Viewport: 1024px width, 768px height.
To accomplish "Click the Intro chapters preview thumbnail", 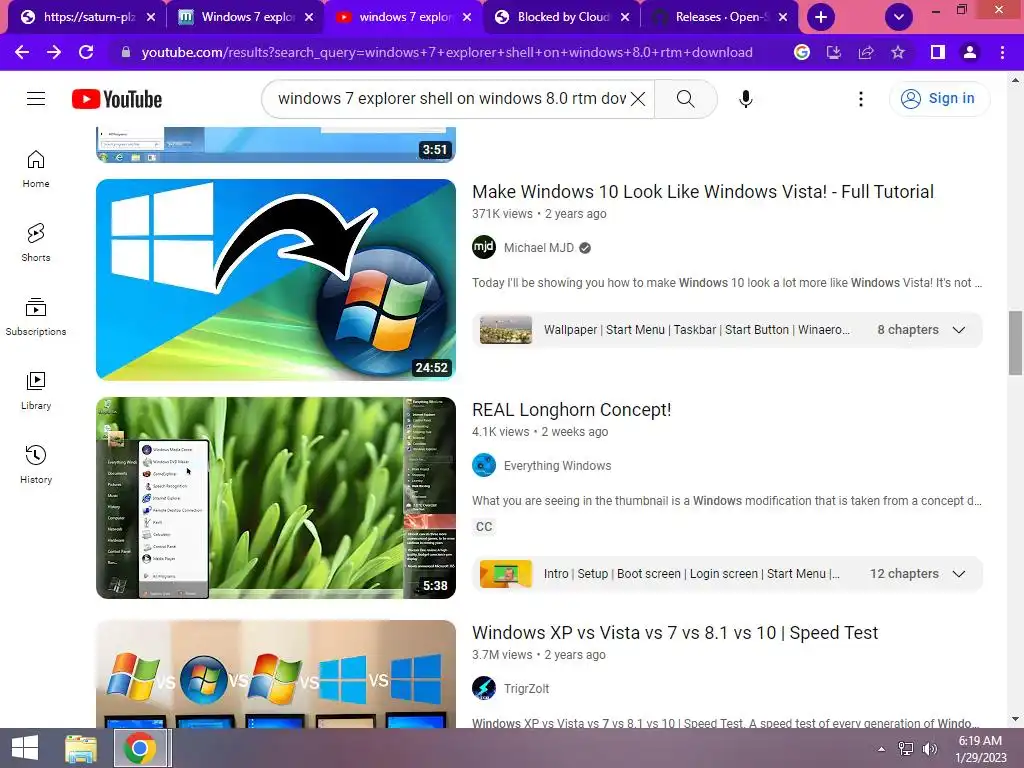I will [x=505, y=574].
